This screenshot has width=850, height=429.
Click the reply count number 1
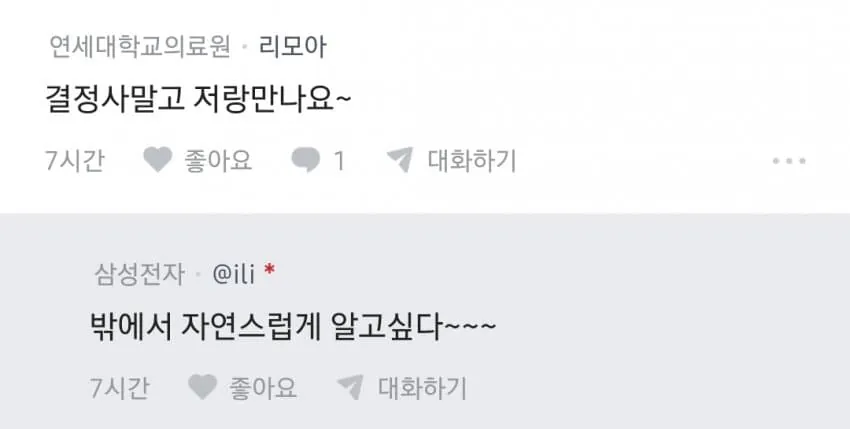tap(339, 161)
